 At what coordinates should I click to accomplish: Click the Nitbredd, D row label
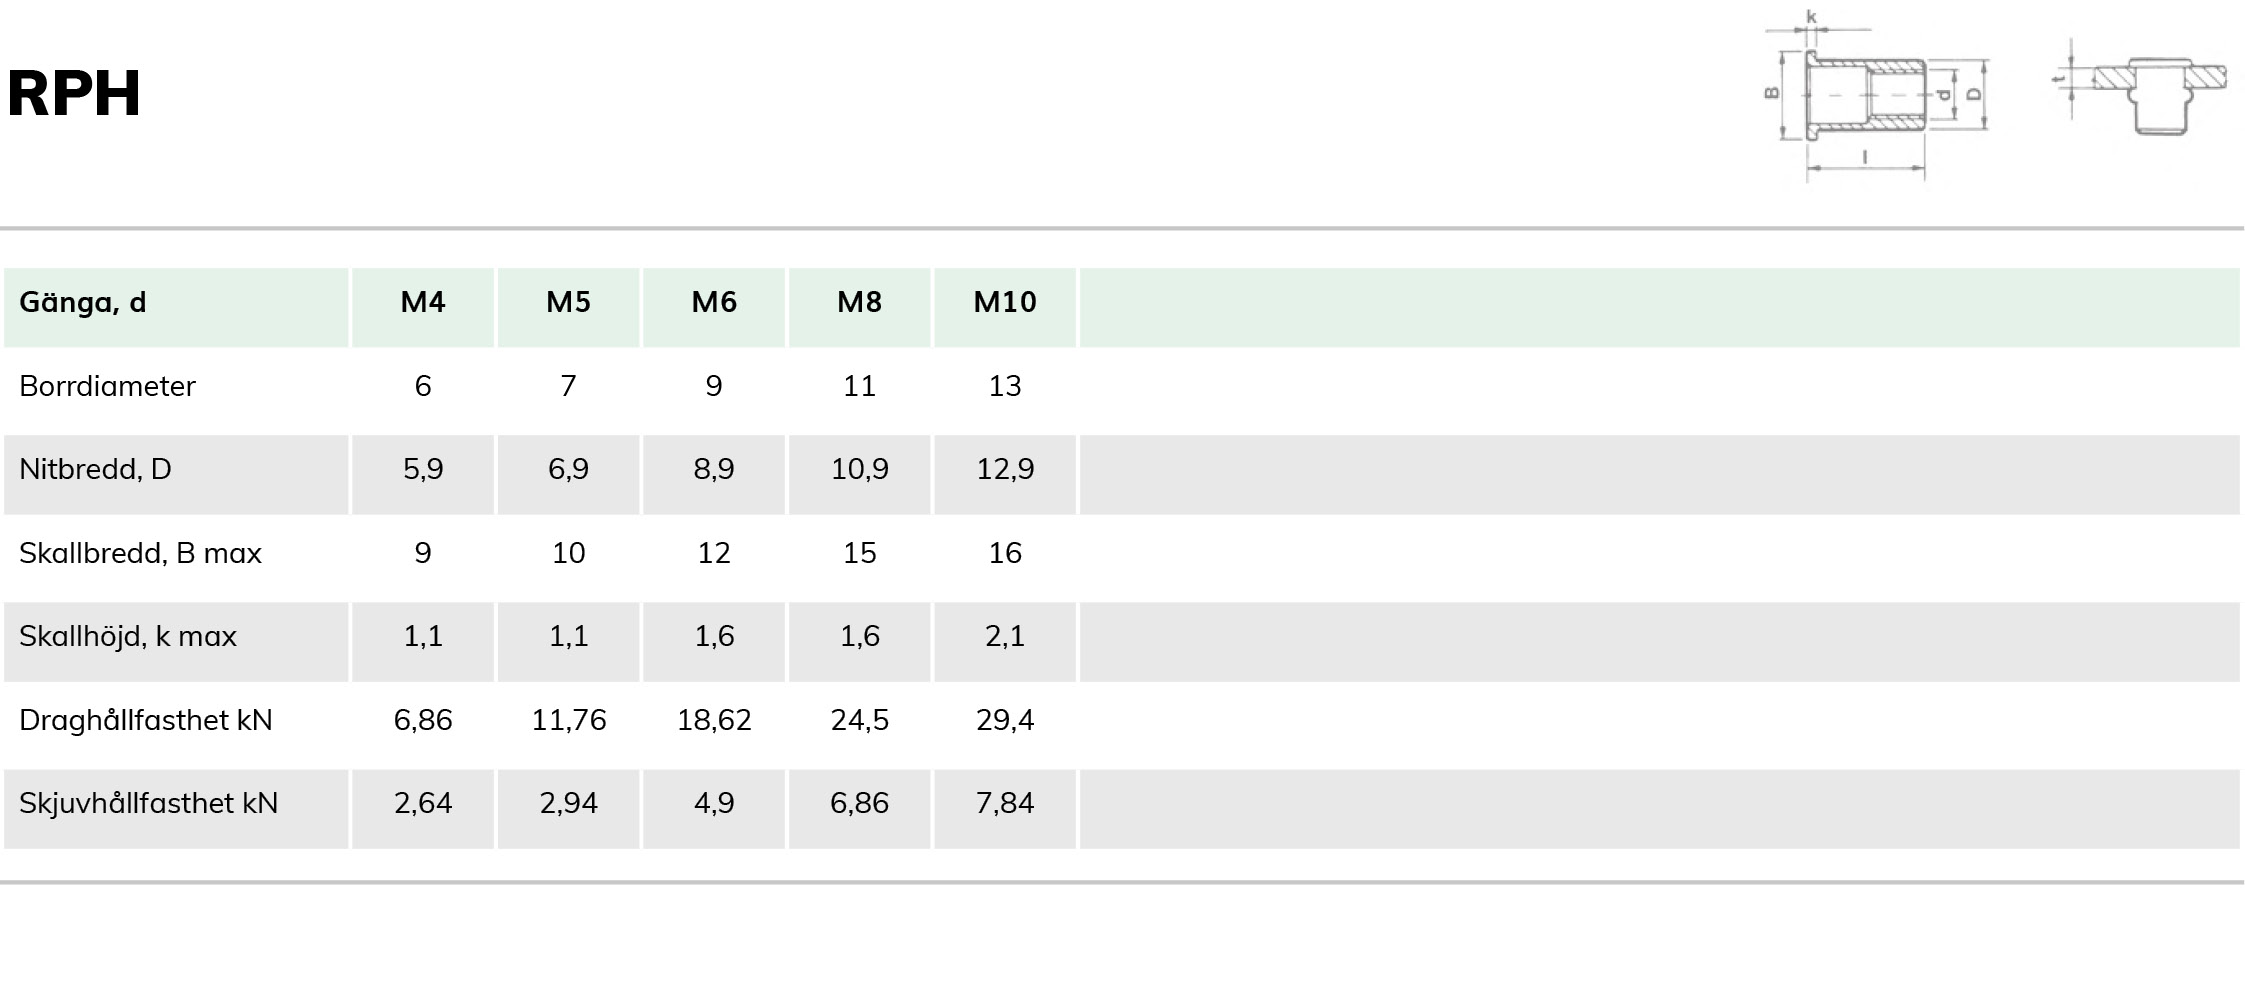(95, 469)
